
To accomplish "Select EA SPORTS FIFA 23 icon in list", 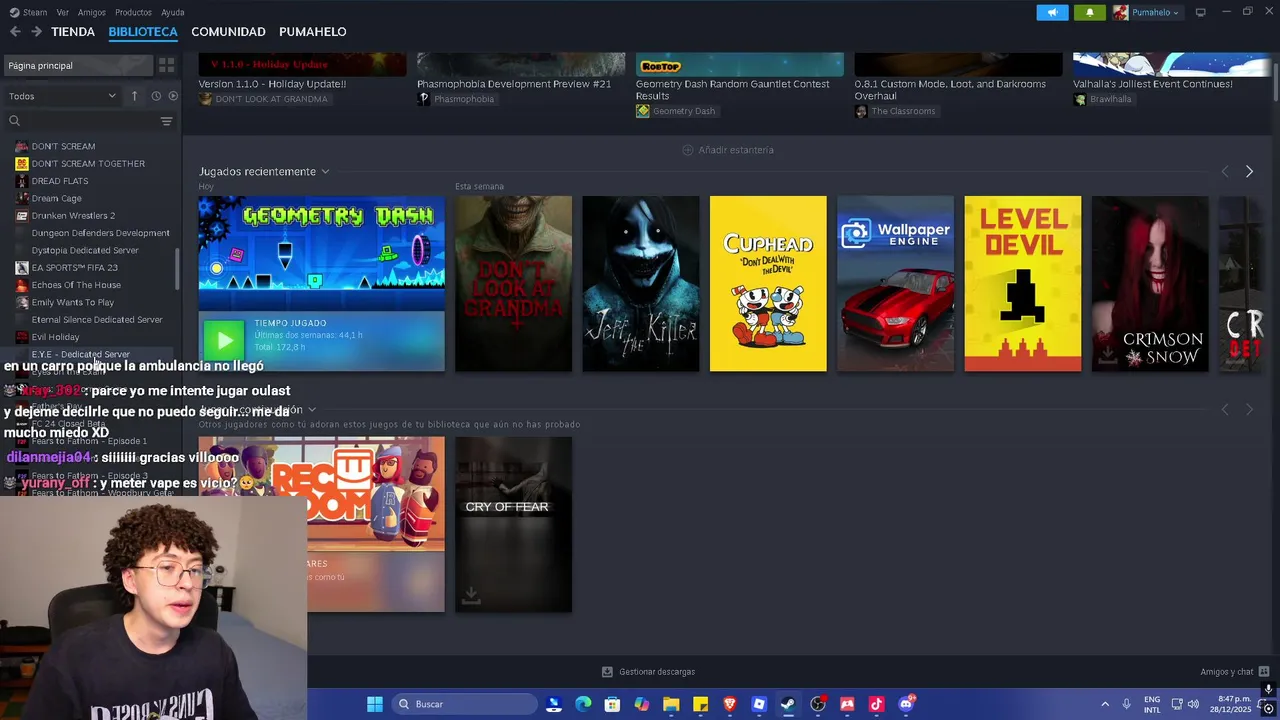I will coord(22,267).
